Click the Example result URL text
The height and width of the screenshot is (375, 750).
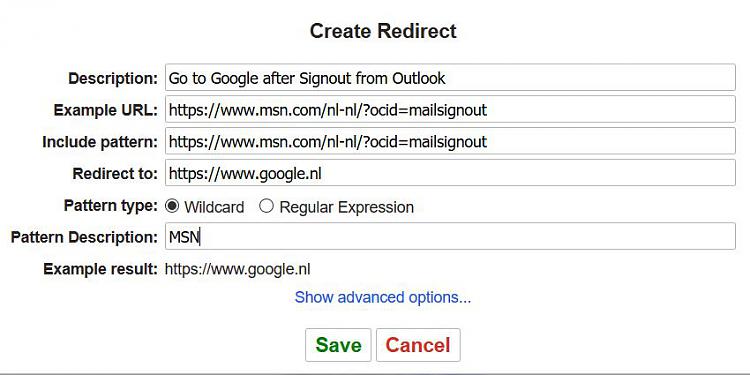[237, 269]
